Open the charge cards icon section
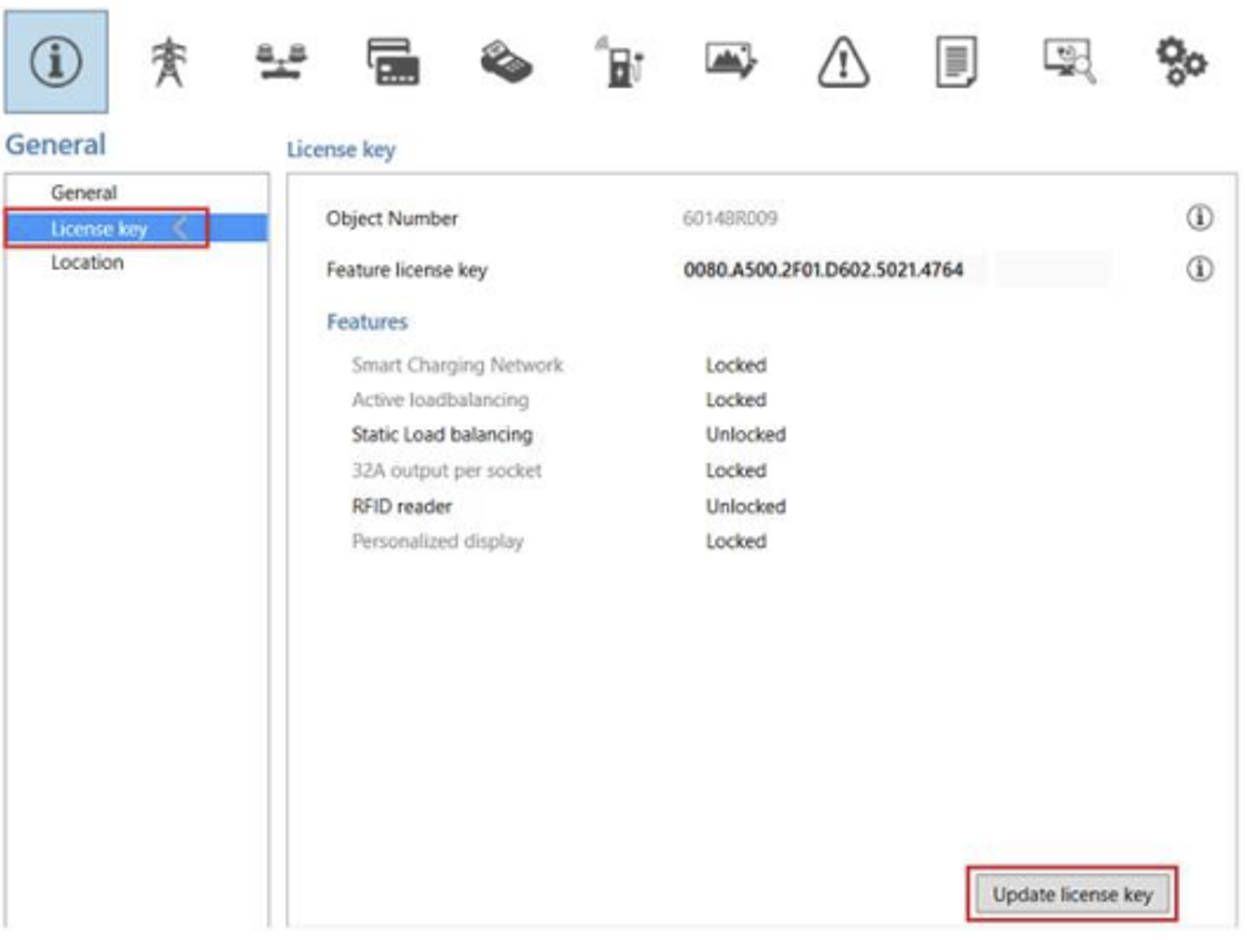The width and height of the screenshot is (1247, 940). (x=393, y=64)
